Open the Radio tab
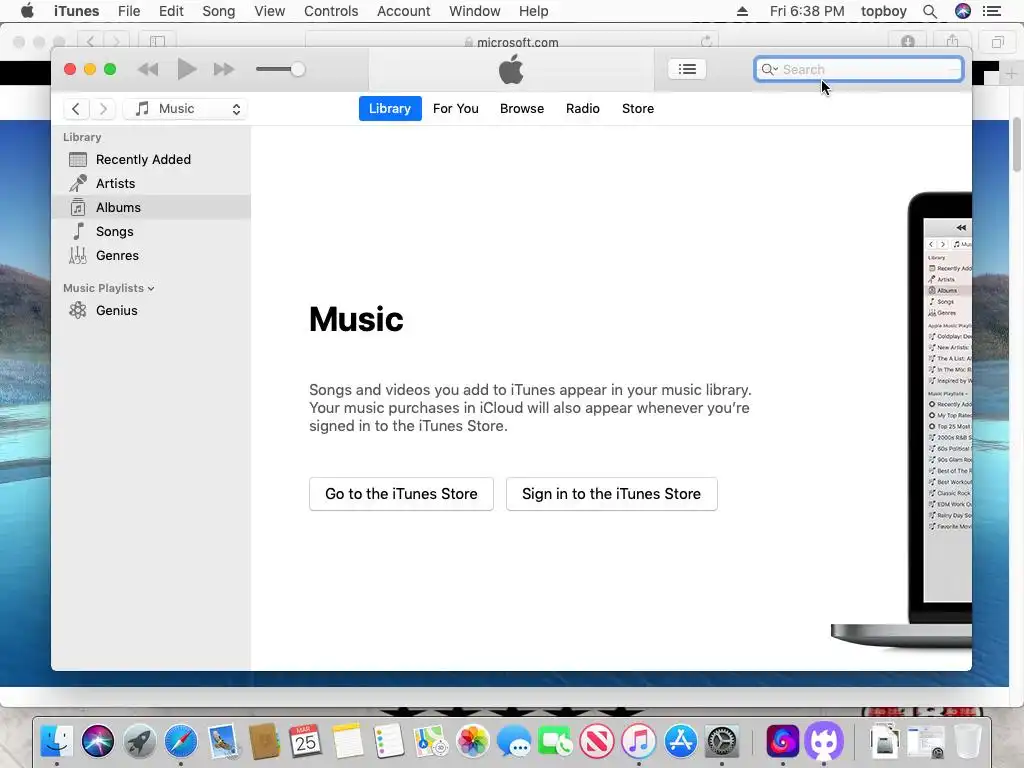The image size is (1024, 768). click(583, 108)
